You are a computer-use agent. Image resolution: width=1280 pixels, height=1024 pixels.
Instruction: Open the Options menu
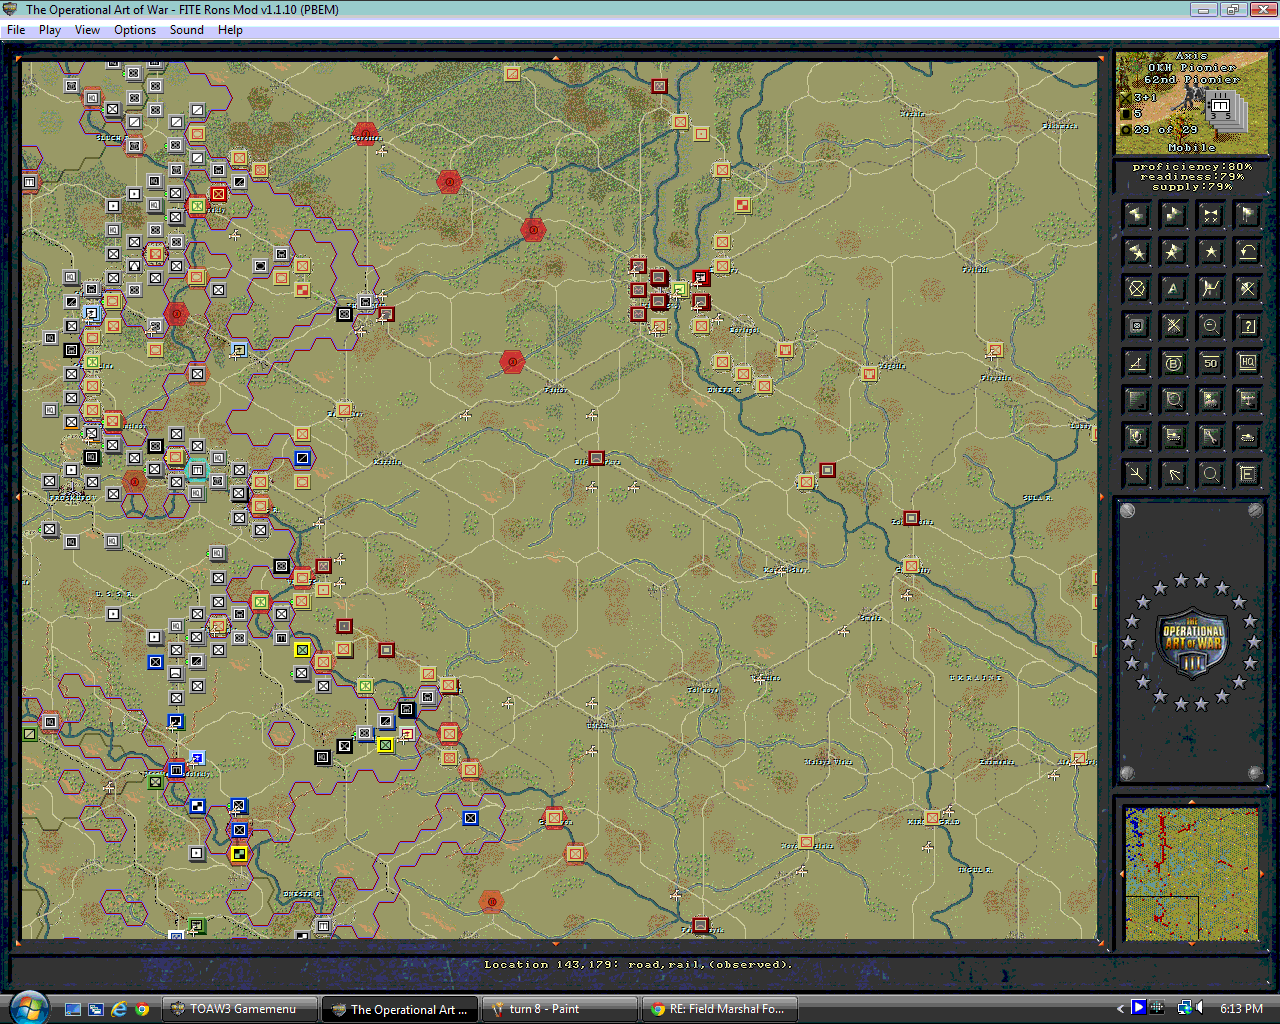(134, 30)
